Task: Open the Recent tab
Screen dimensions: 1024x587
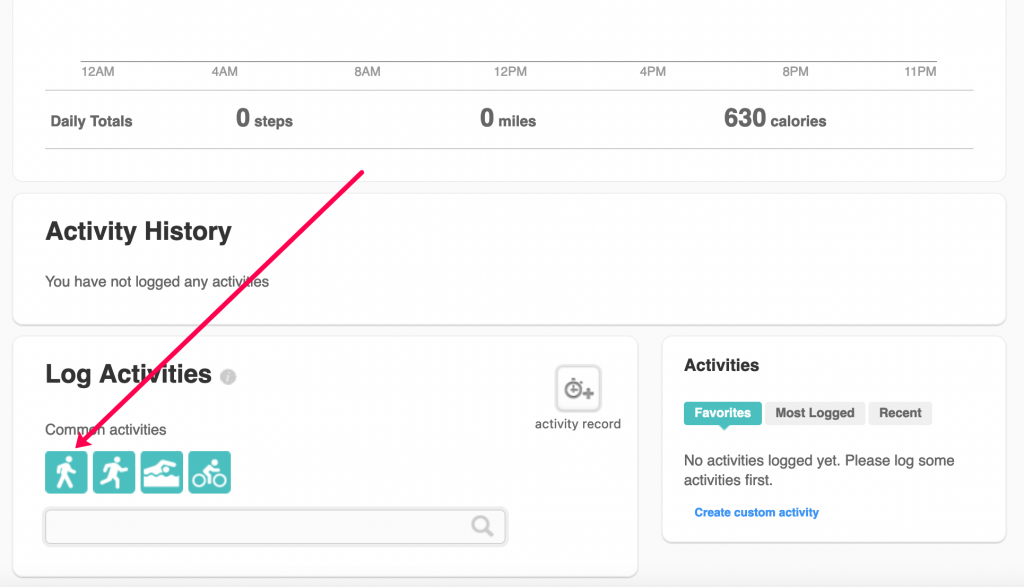Action: pyautogui.click(x=899, y=413)
